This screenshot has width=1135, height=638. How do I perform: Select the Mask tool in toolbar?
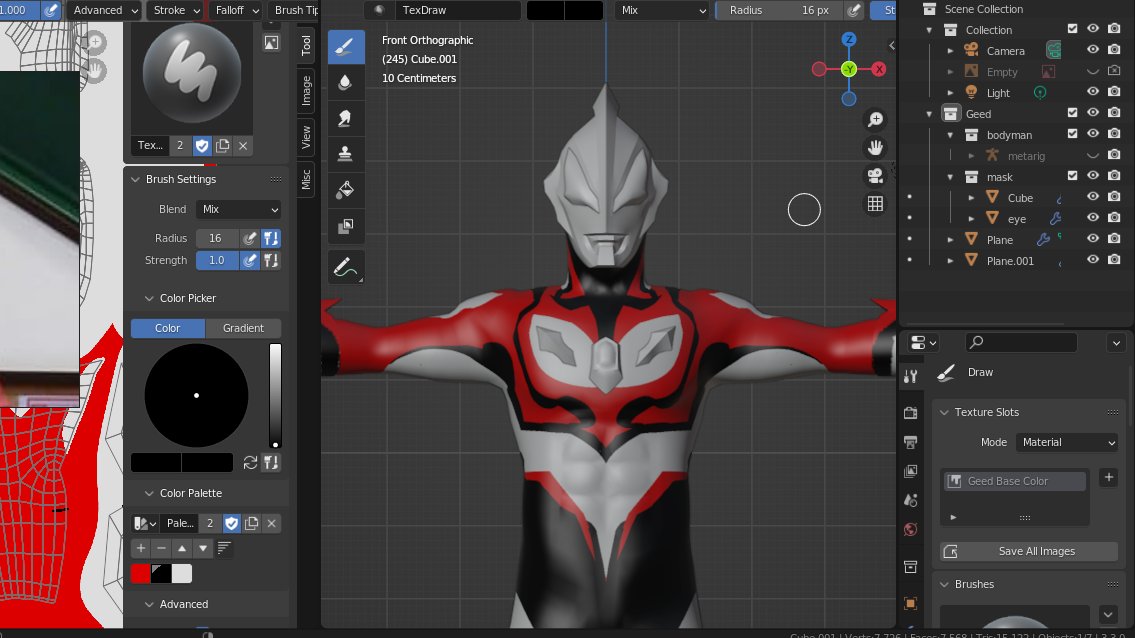click(346, 226)
